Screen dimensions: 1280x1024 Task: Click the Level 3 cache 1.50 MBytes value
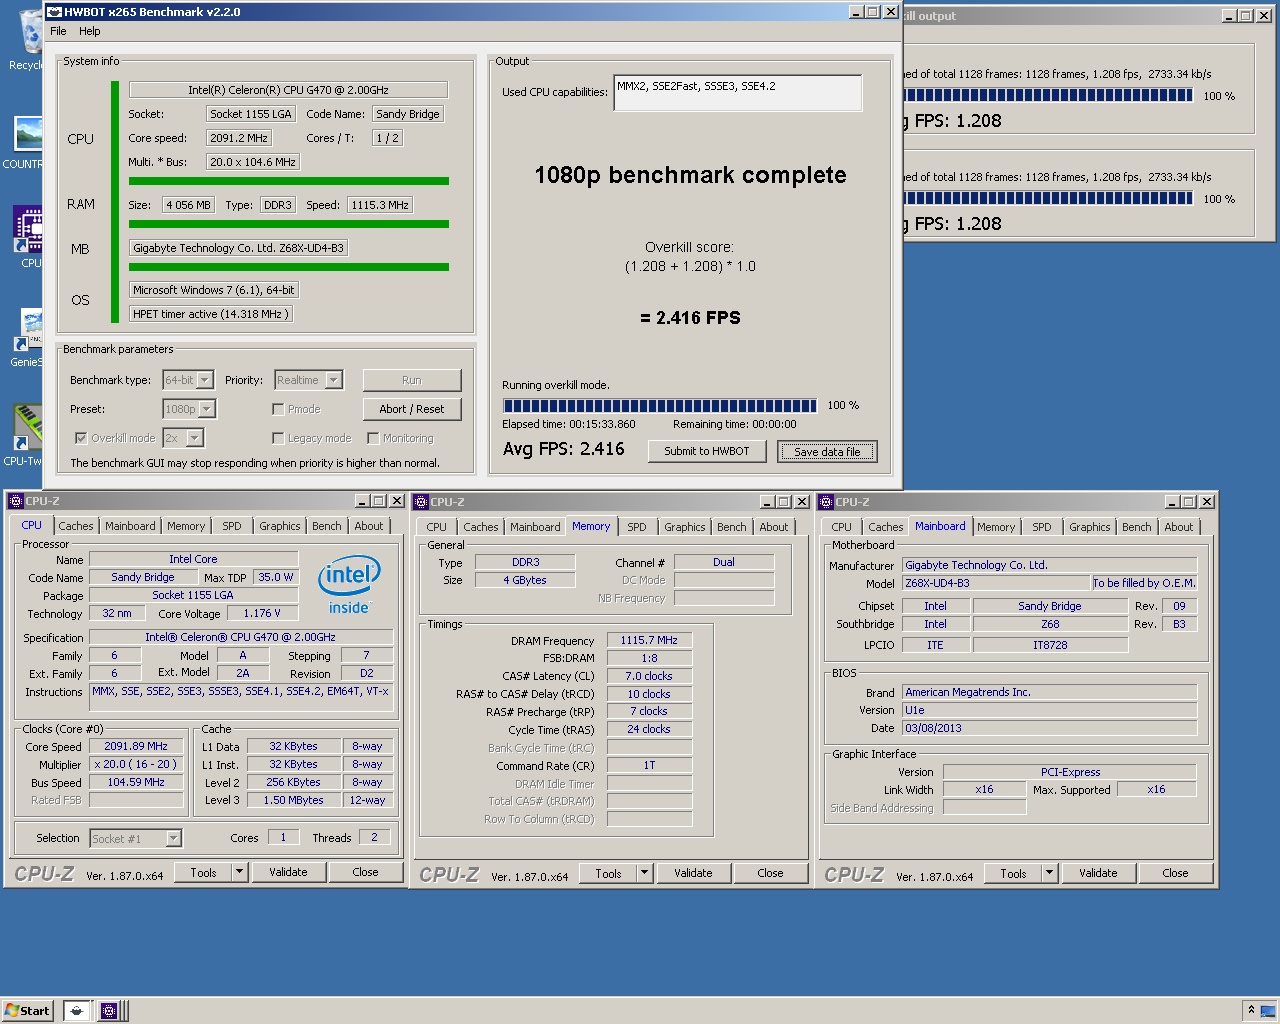(293, 800)
